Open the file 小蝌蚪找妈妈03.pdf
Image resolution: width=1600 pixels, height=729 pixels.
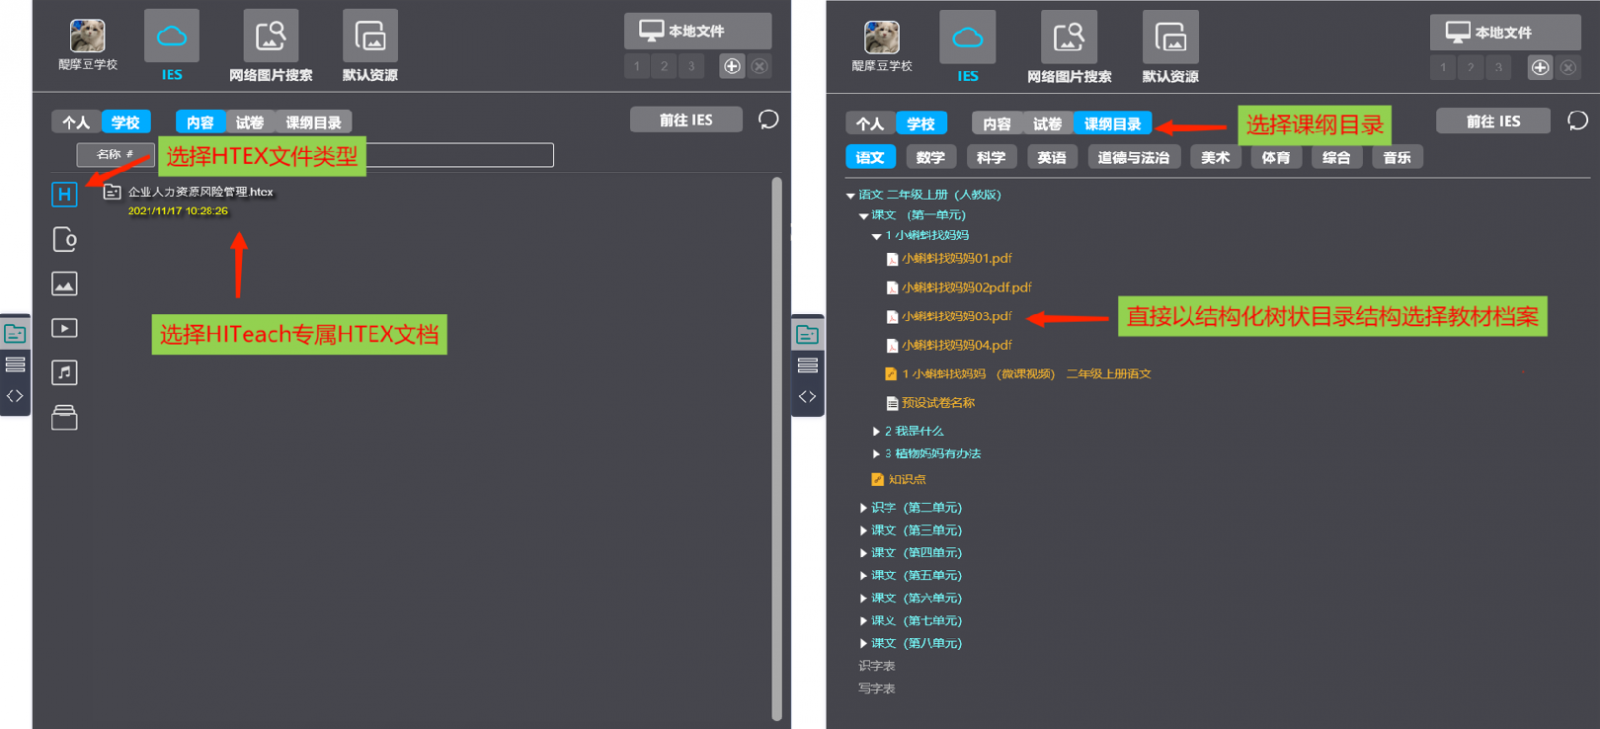point(956,317)
